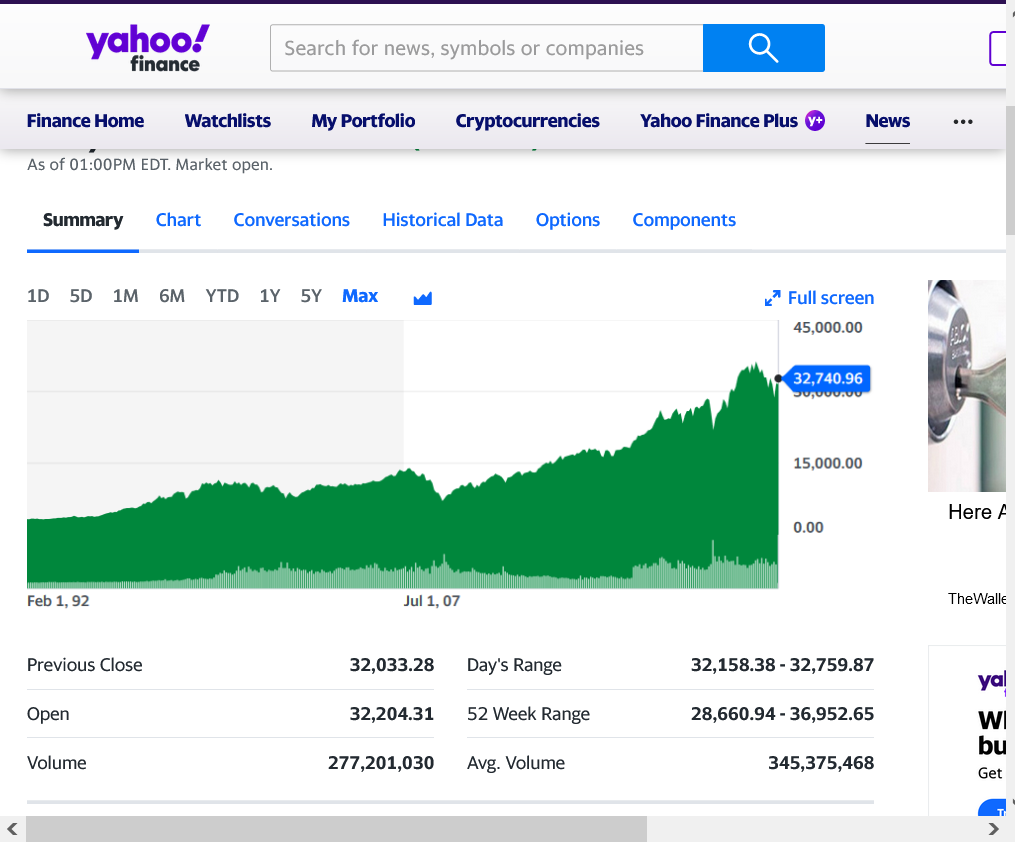Switch to the Historical Data tab

click(x=442, y=220)
